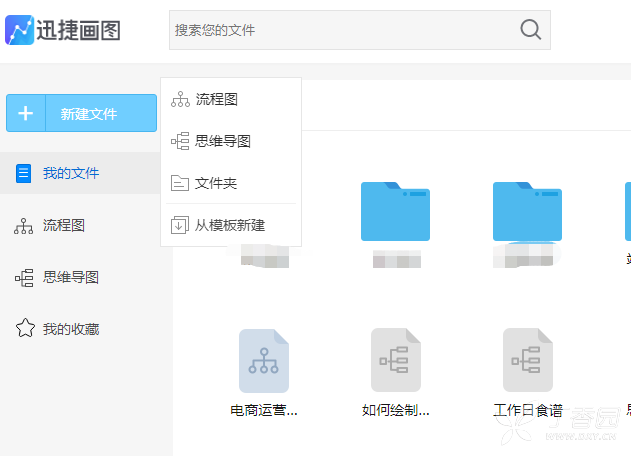Click the sidebar 思维导图 icon
Screen dimensions: 631x456
(24, 278)
